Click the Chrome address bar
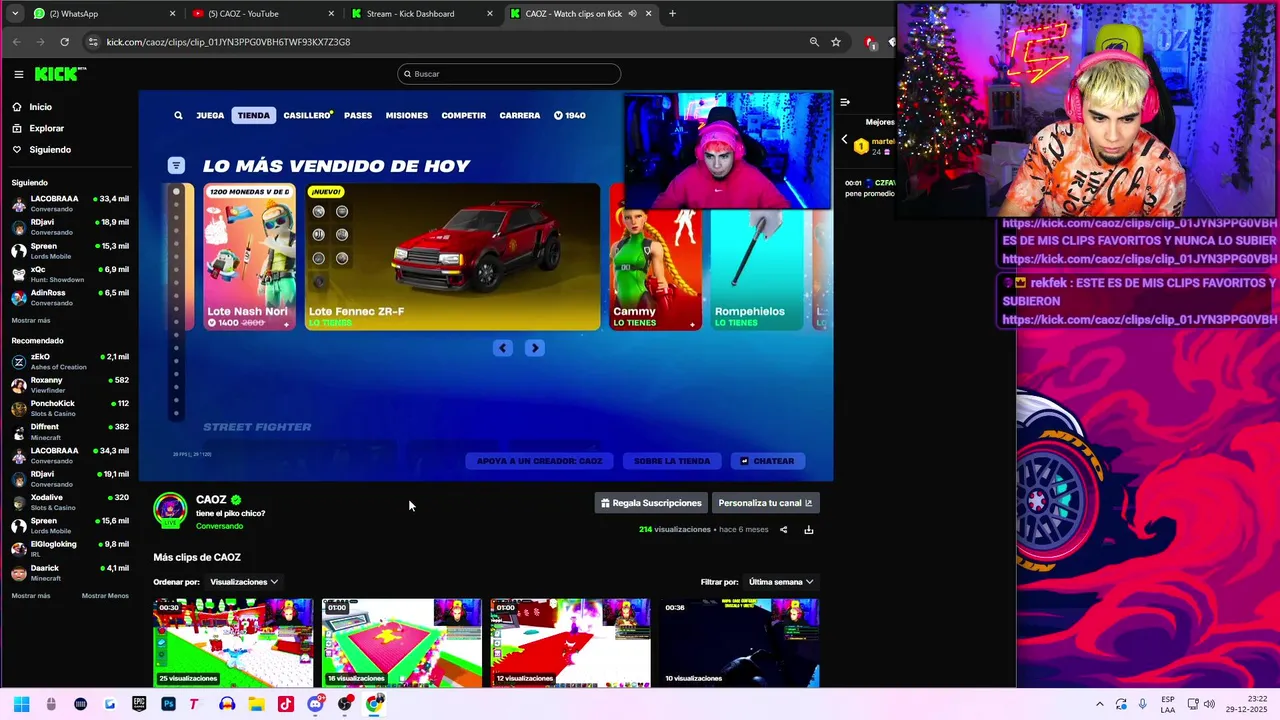 (x=450, y=42)
